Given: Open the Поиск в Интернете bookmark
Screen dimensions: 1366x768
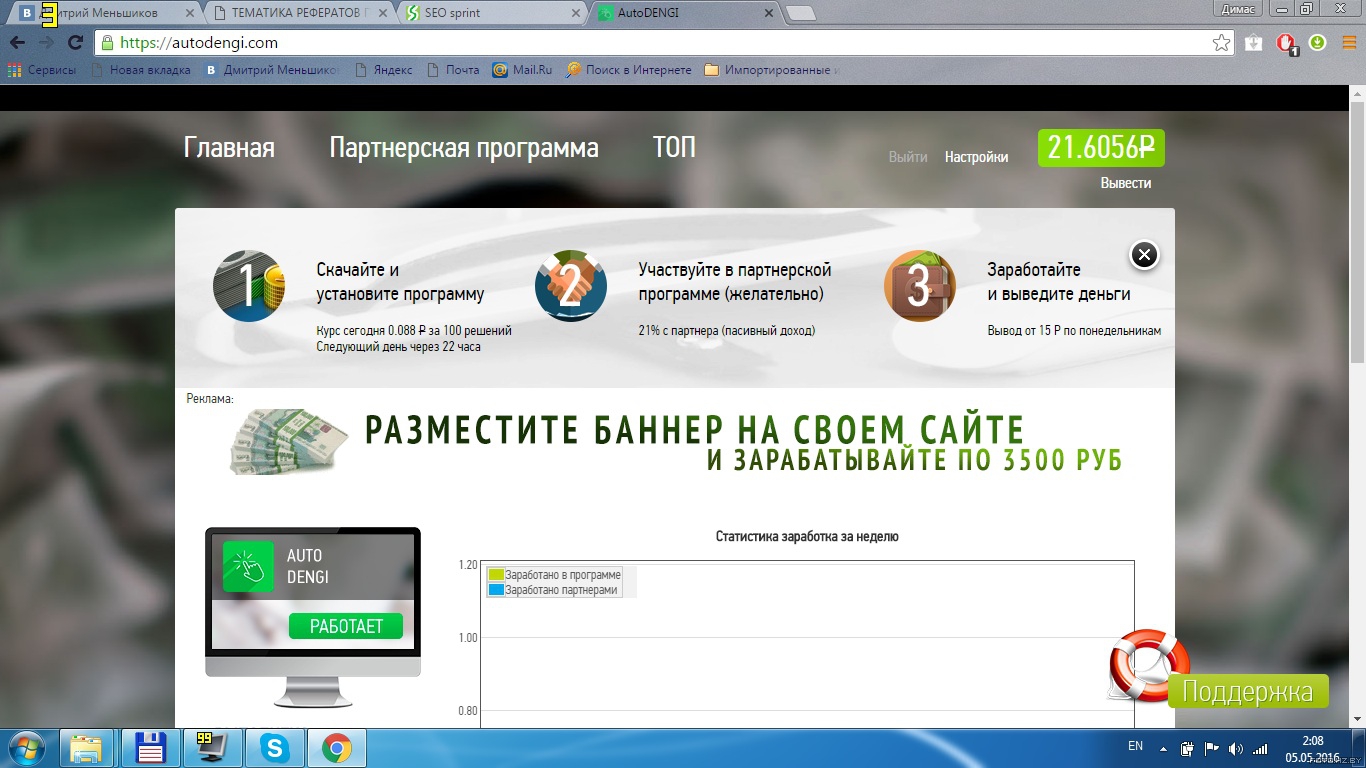Looking at the screenshot, I should pos(629,70).
